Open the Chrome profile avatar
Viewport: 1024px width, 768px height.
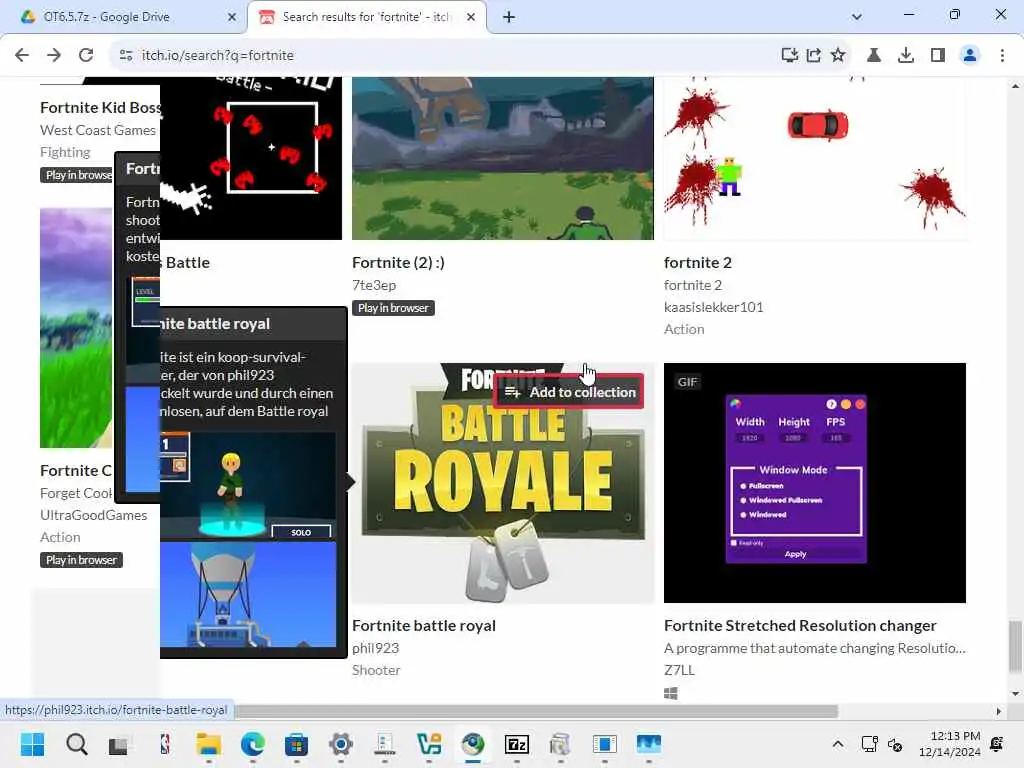click(x=970, y=56)
